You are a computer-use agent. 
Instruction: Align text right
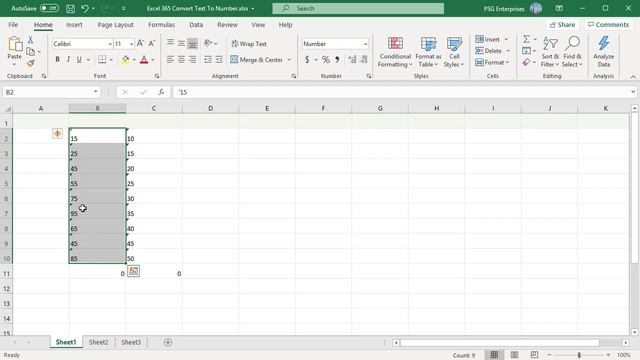pos(192,60)
